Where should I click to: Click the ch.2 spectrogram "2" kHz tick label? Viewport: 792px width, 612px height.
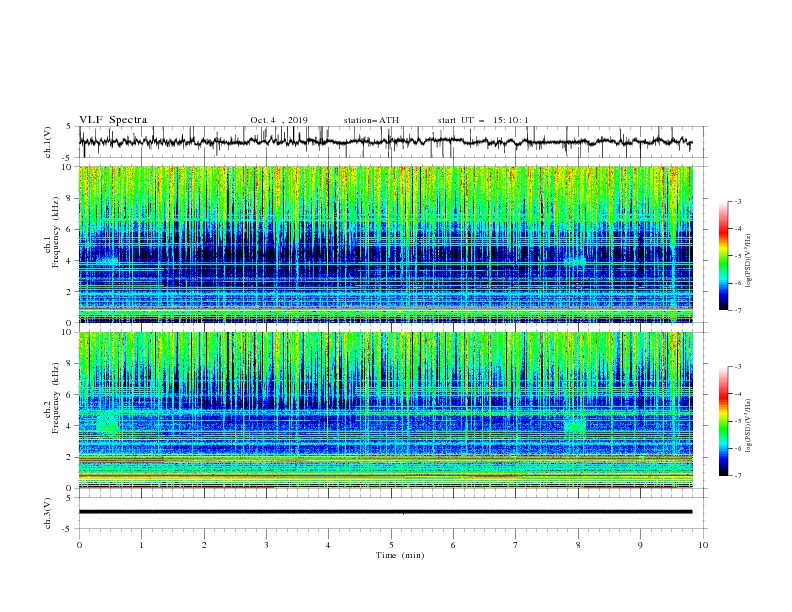(x=69, y=457)
